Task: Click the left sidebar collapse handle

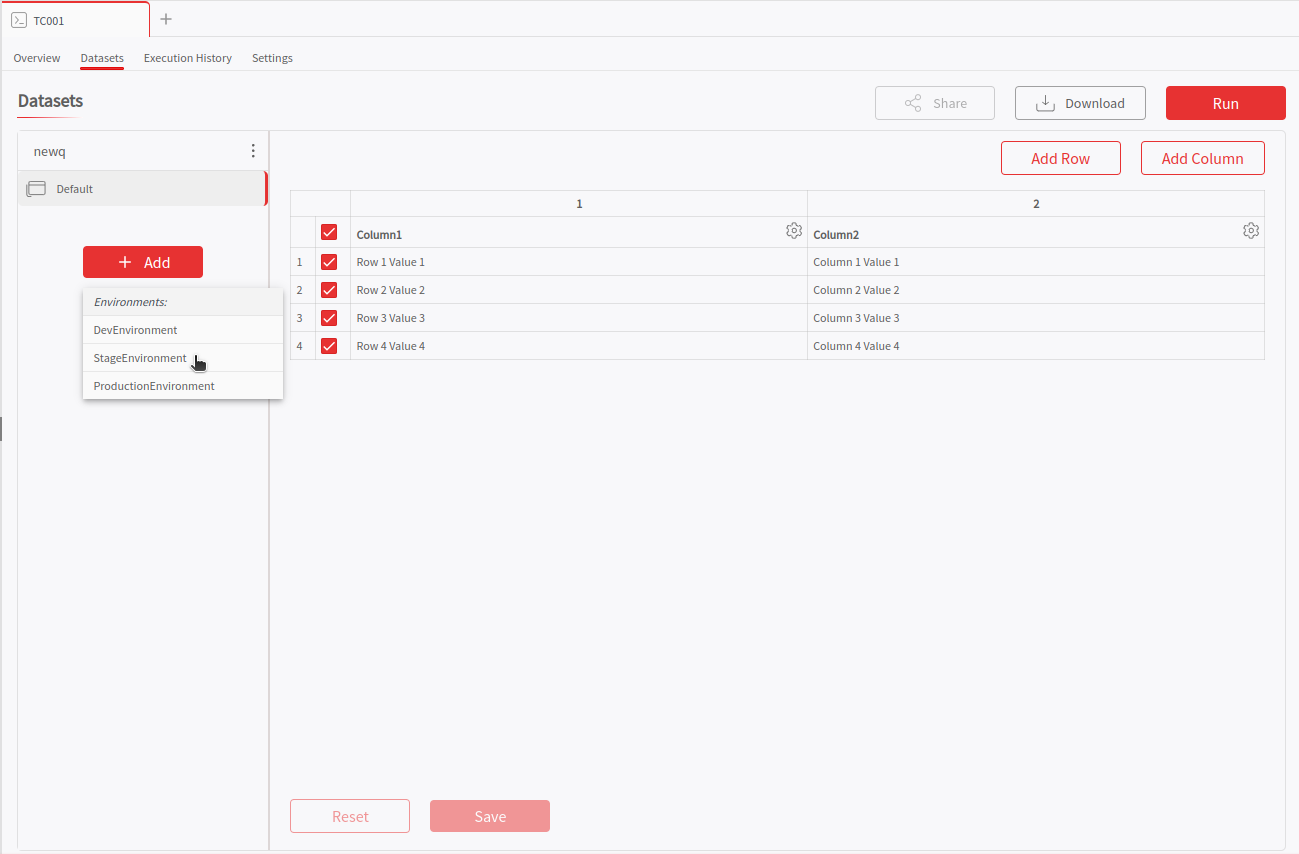Action: (2, 429)
